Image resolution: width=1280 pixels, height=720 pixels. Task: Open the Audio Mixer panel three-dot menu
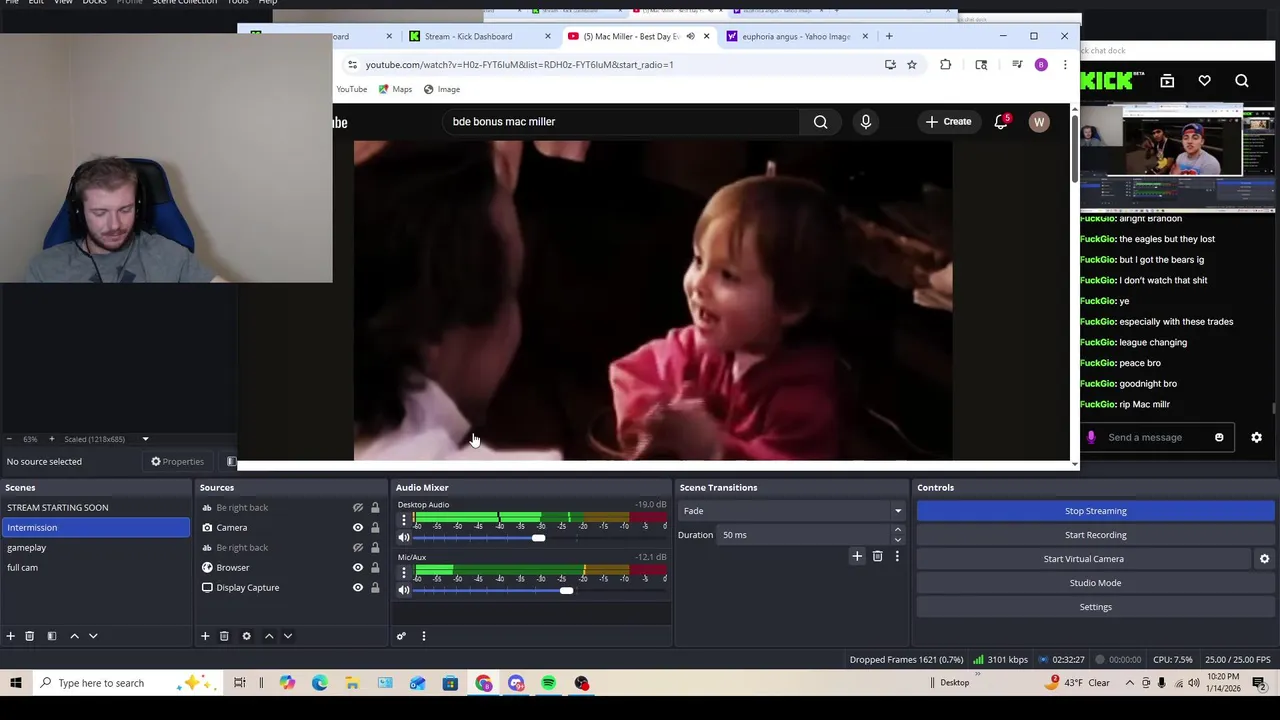click(x=423, y=636)
